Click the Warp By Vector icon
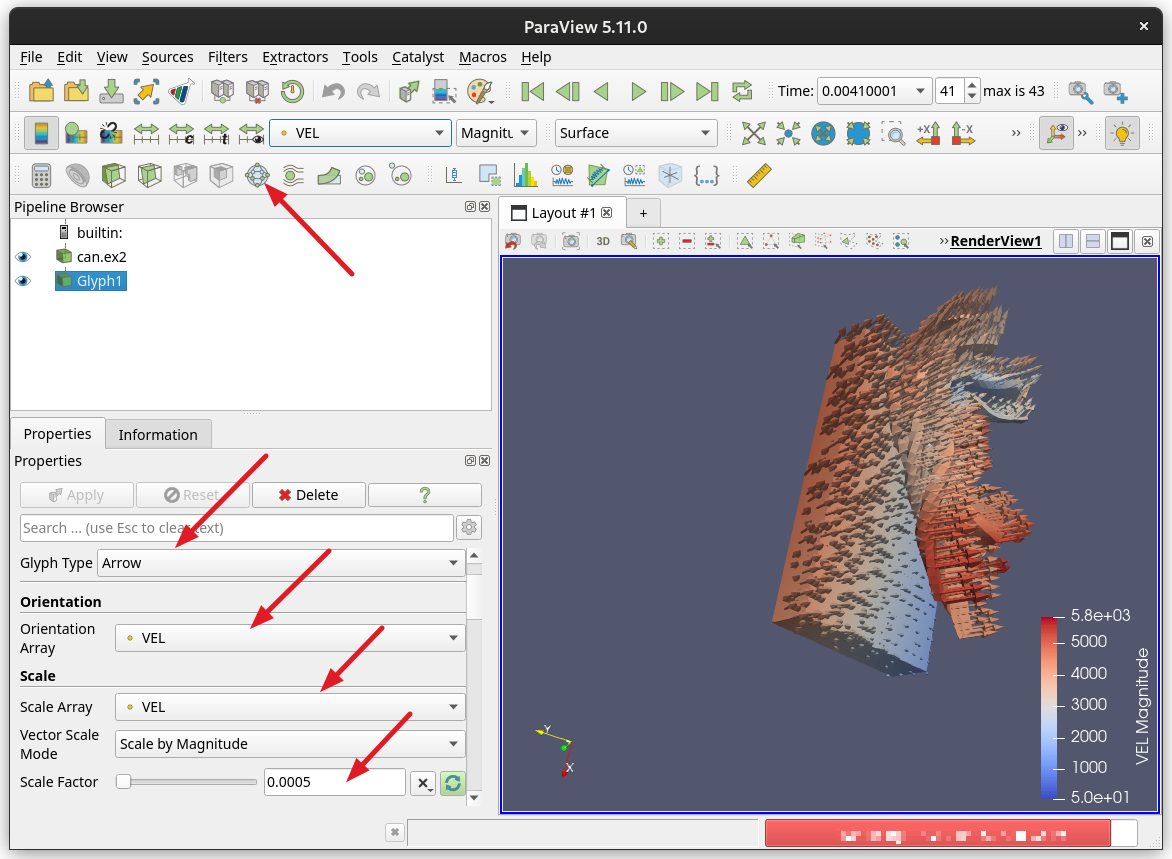 click(x=329, y=176)
